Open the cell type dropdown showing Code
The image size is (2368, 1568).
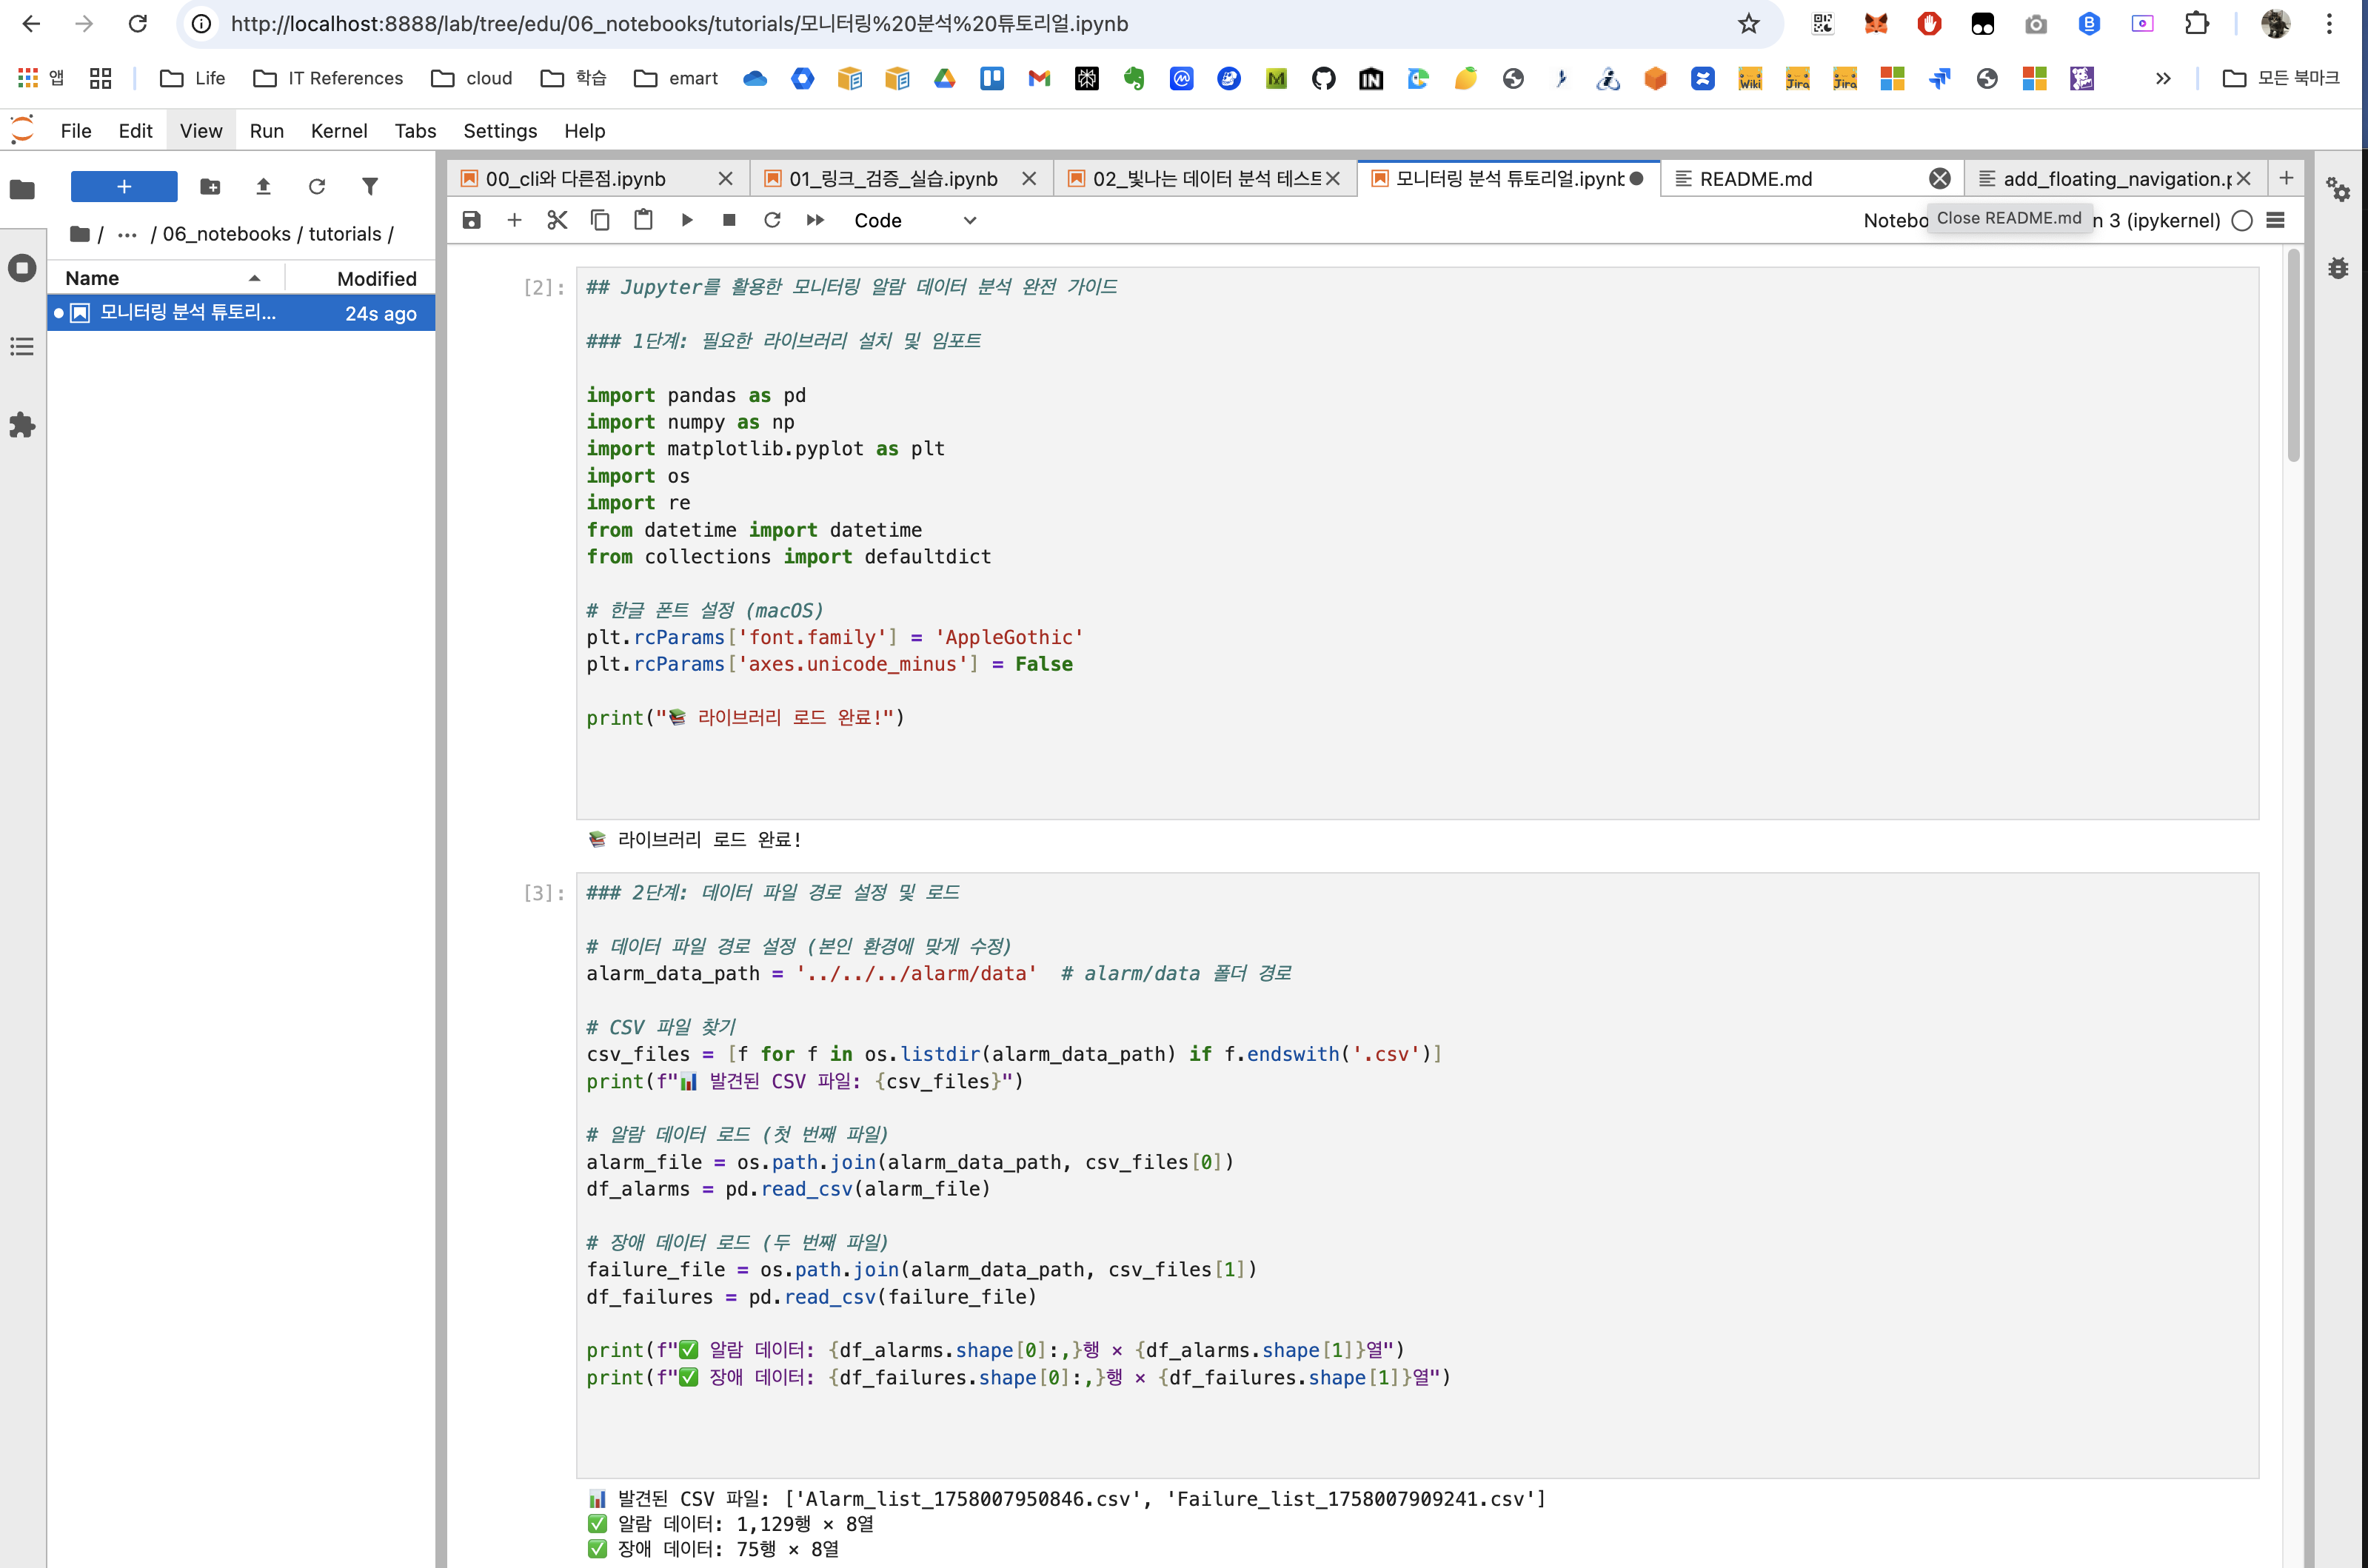pyautogui.click(x=914, y=220)
